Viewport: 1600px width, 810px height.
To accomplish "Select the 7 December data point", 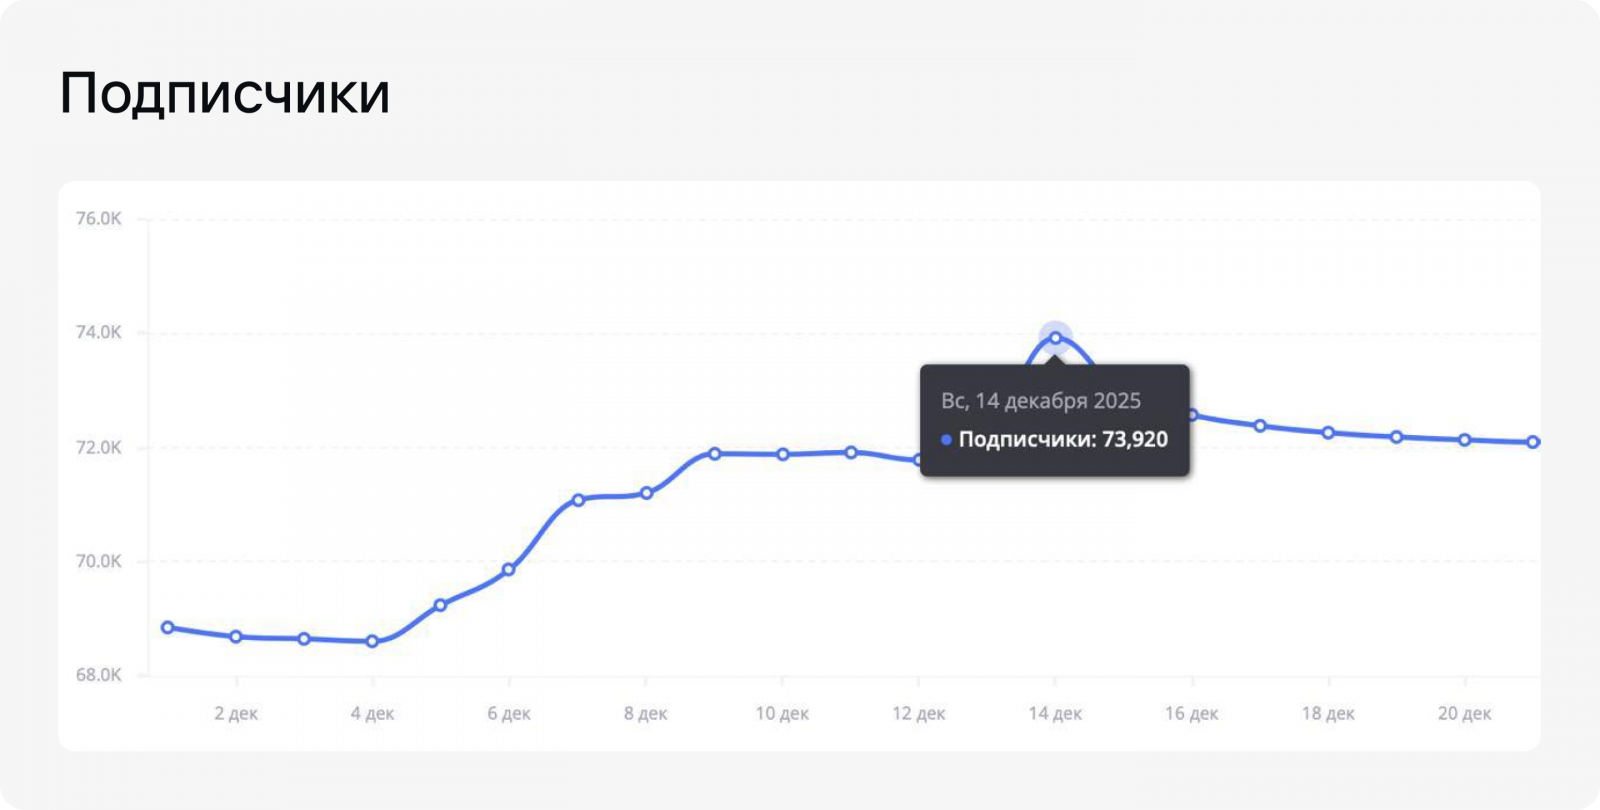I will (x=578, y=500).
